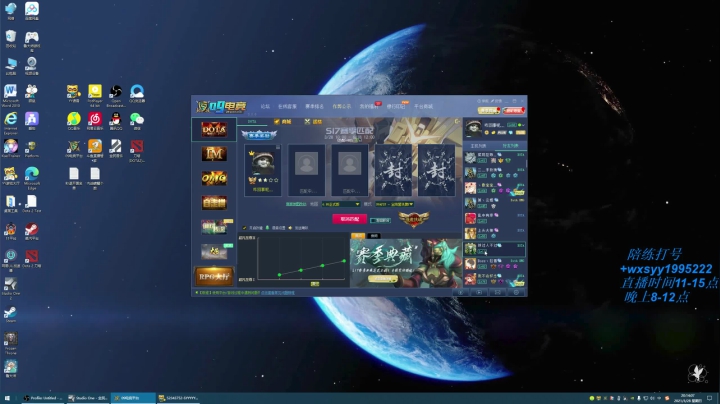The height and width of the screenshot is (404, 720).
Task: Click the first sealed 封 player slot
Action: (x=393, y=170)
